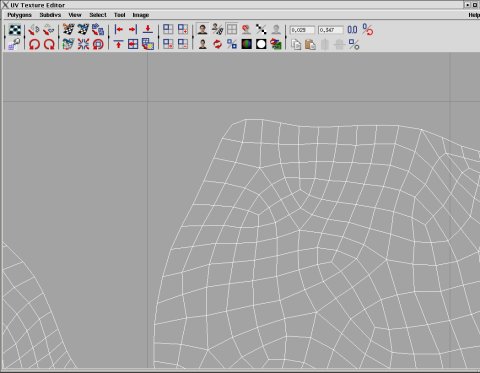Click the V coordinate field showing 0.547
The image size is (480, 373).
pyautogui.click(x=331, y=30)
